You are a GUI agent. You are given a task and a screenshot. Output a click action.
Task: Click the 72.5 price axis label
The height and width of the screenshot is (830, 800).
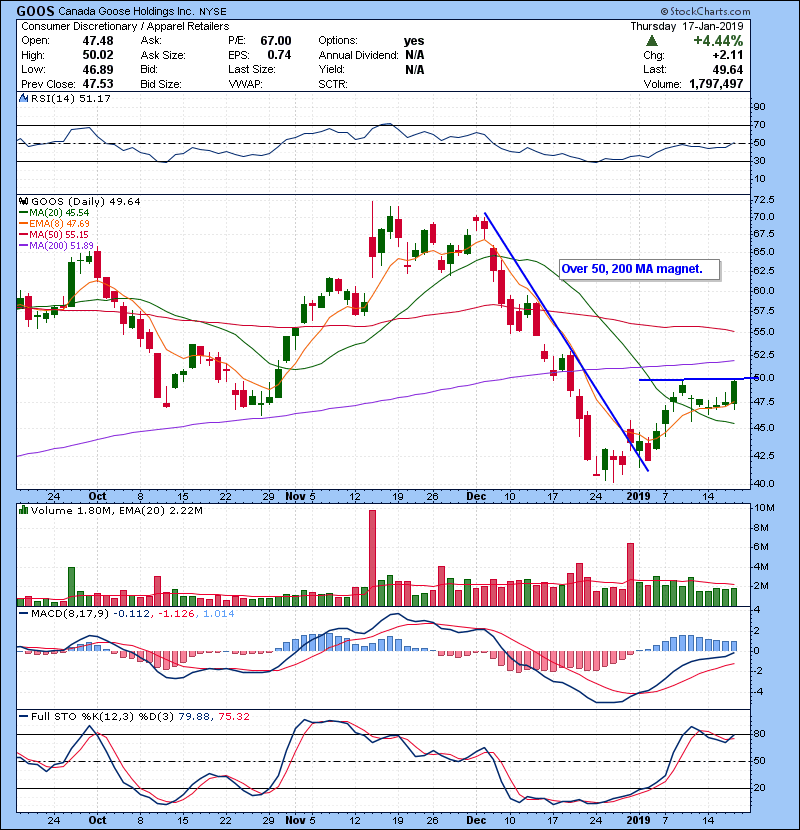(763, 200)
